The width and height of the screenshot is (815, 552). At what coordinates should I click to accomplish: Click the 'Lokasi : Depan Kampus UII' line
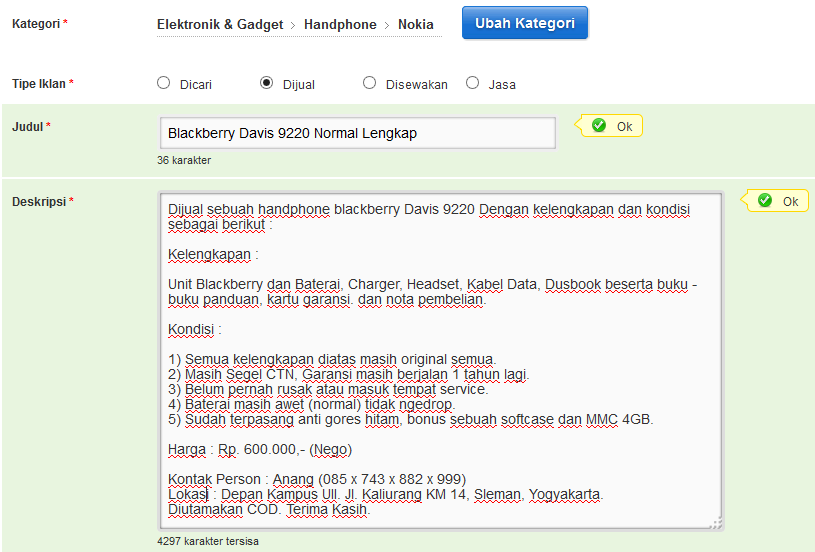pos(386,494)
